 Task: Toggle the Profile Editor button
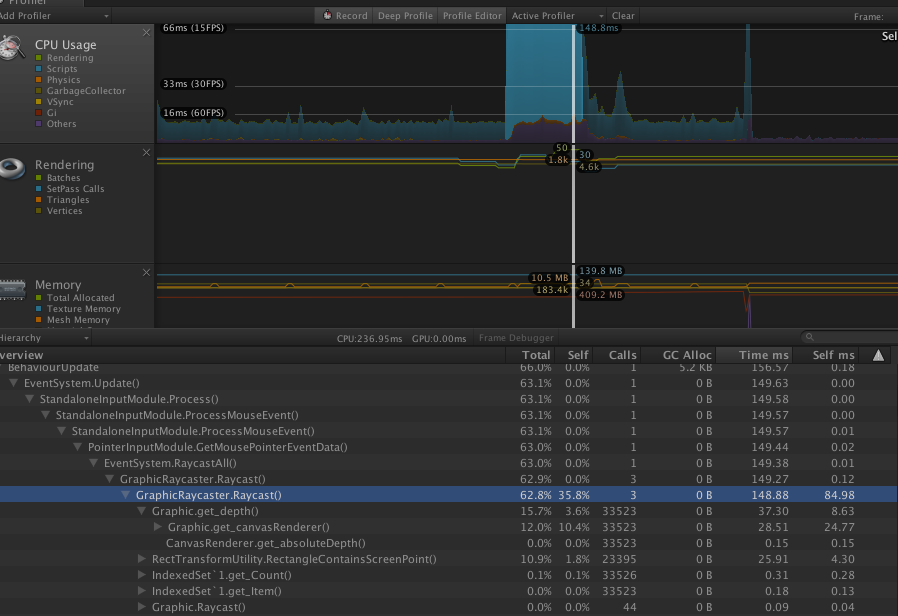pos(472,15)
